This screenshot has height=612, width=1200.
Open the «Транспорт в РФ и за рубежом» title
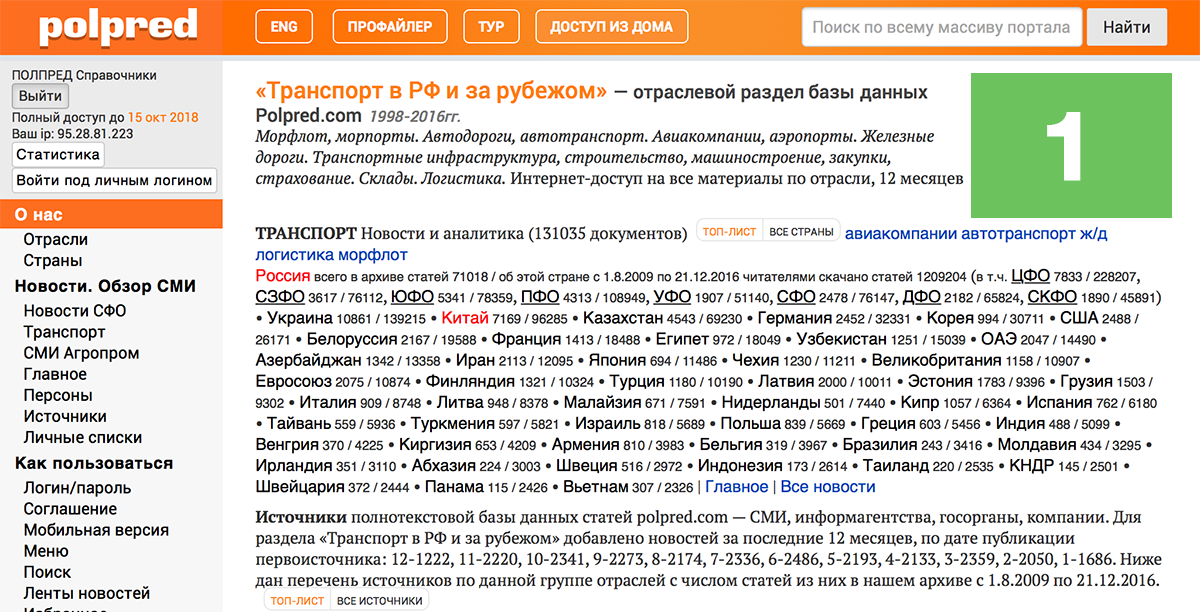pos(431,92)
